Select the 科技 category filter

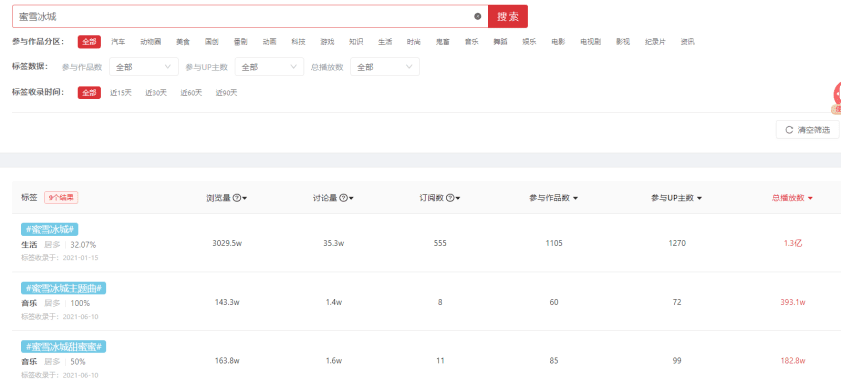[x=299, y=41]
